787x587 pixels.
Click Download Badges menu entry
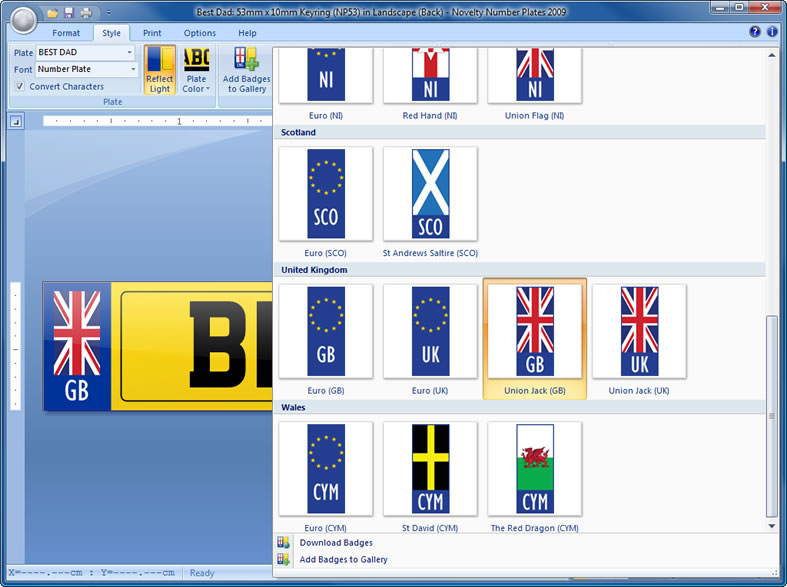tap(336, 543)
